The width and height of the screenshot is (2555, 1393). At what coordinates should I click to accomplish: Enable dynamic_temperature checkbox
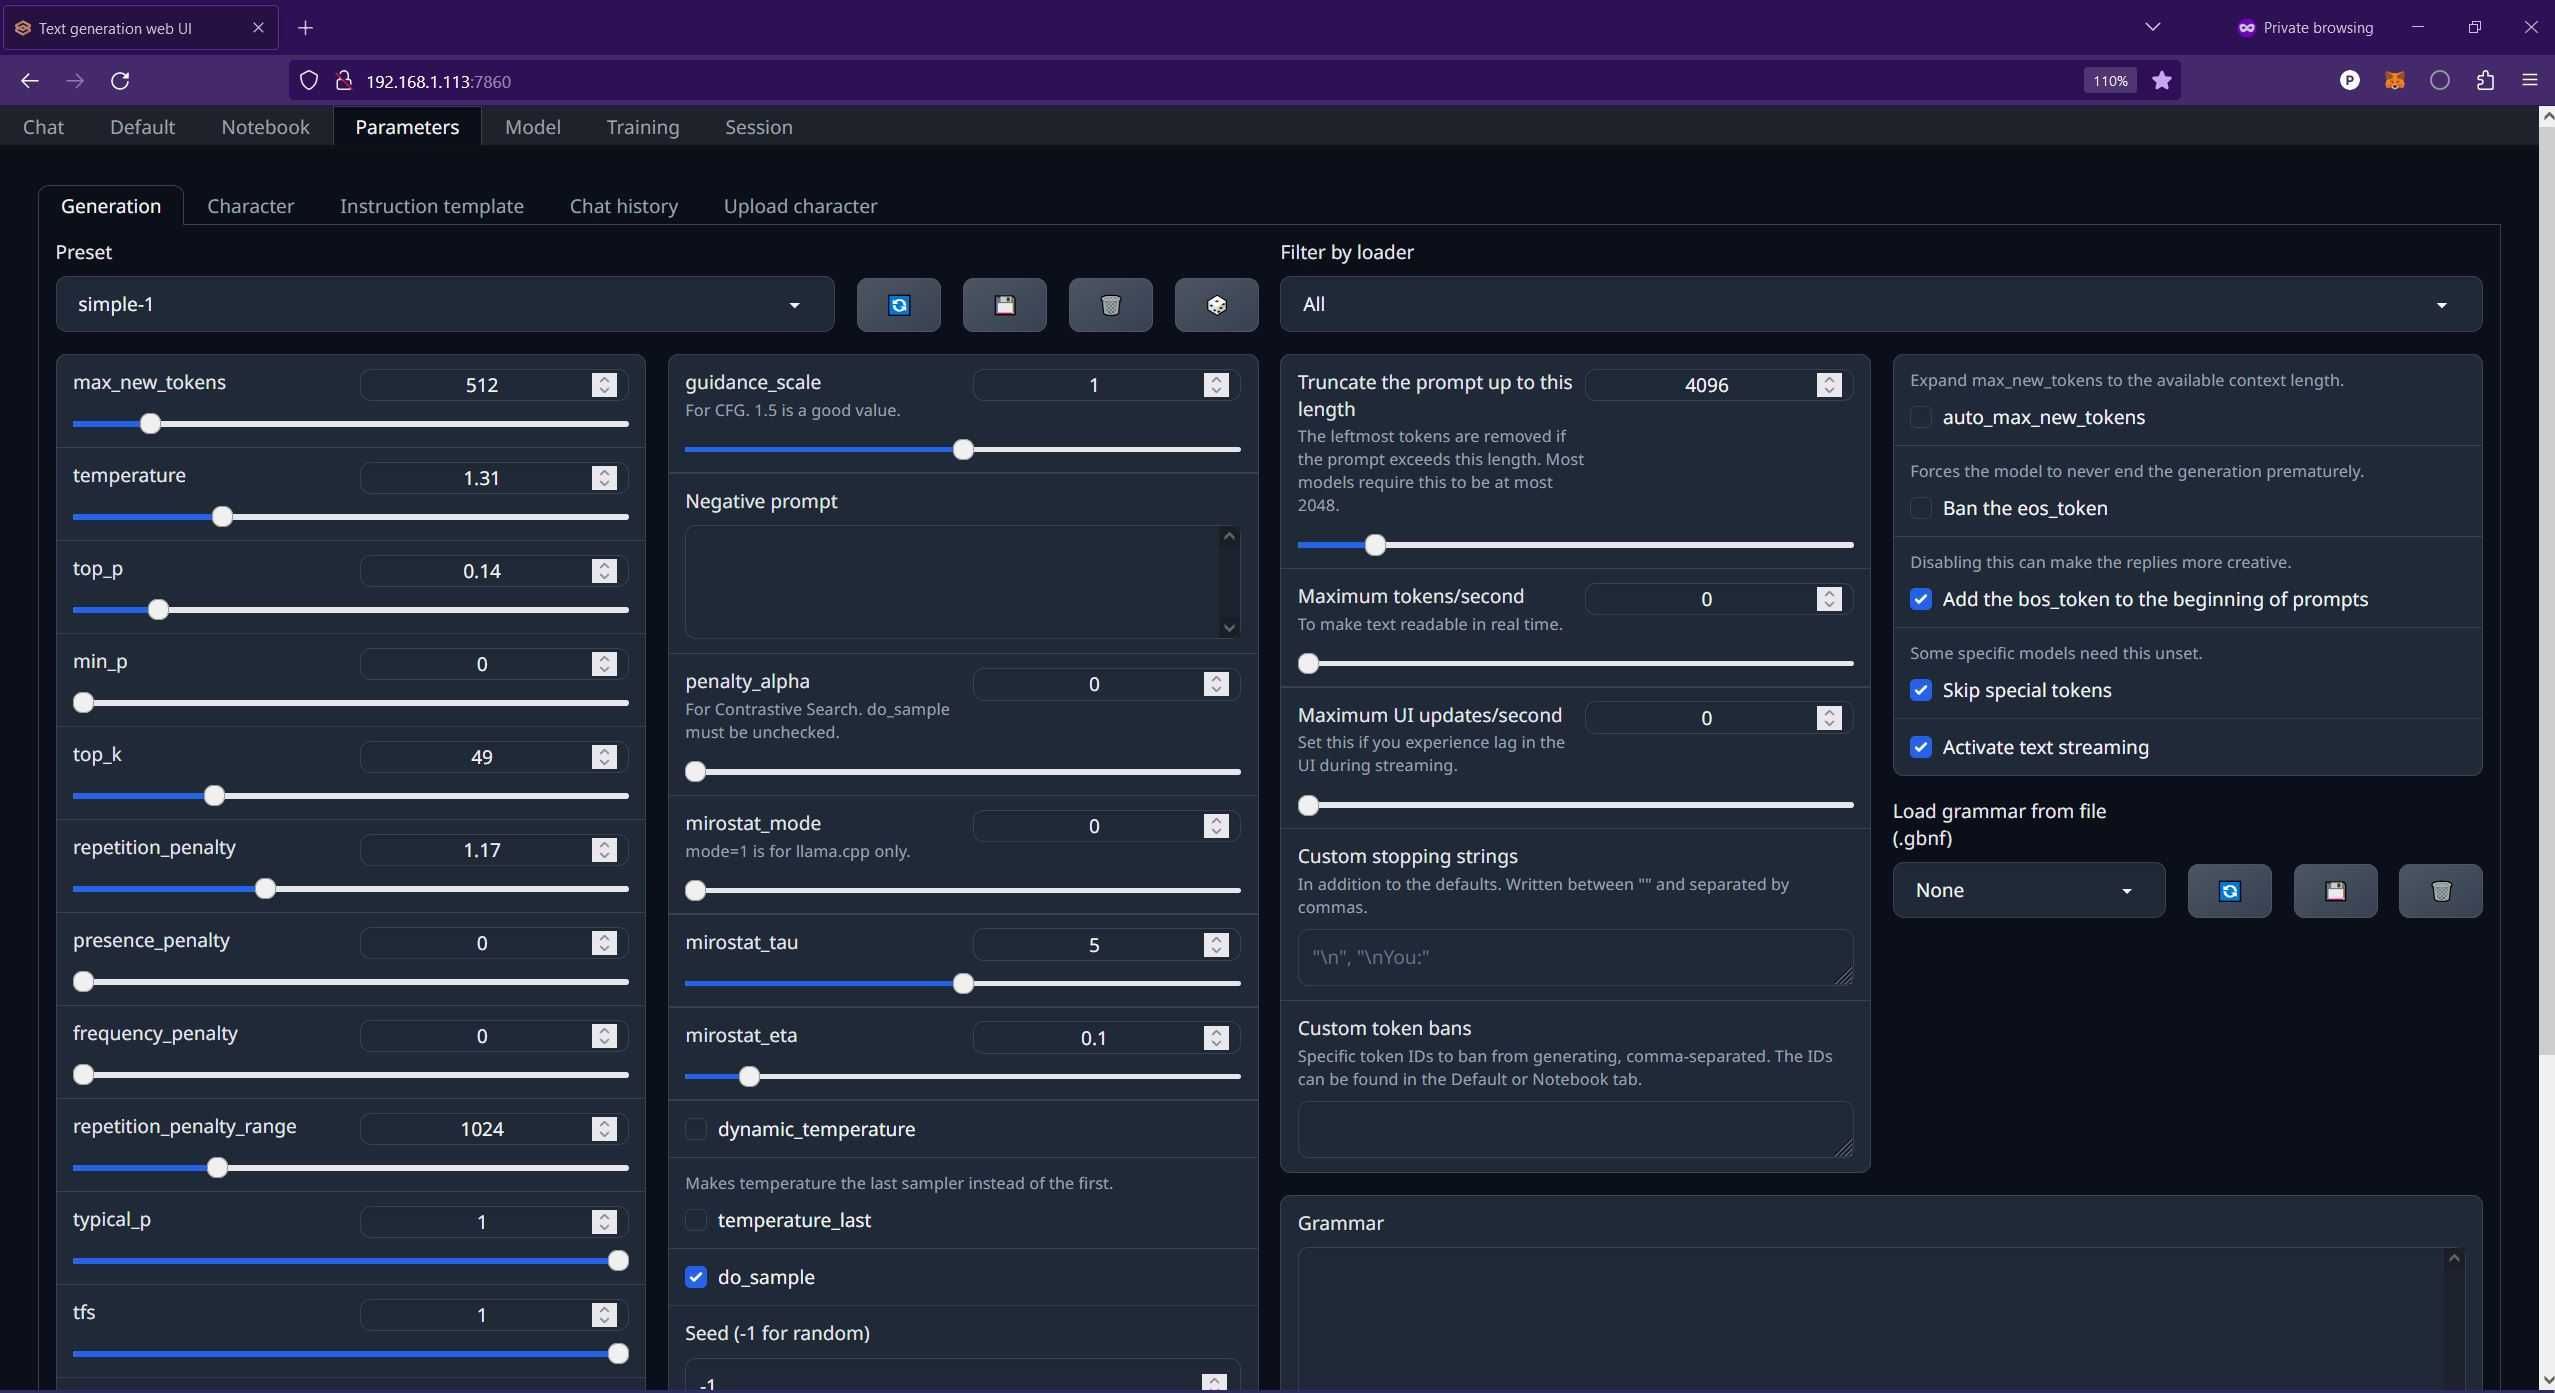point(696,1130)
